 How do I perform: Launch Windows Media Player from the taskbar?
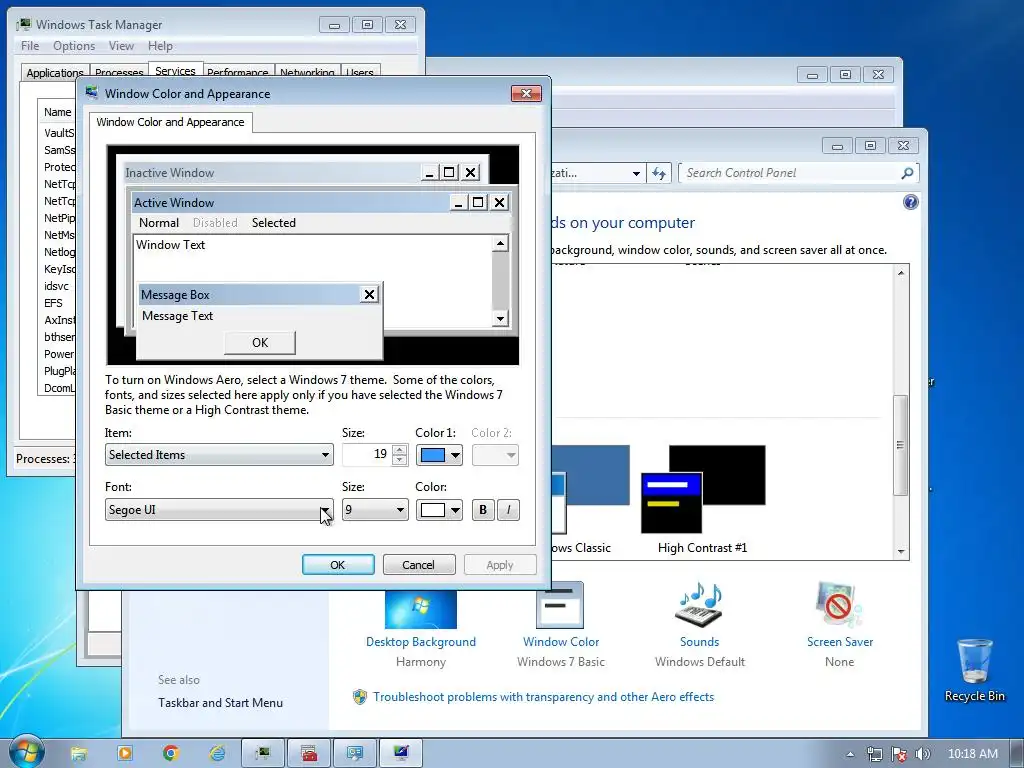[x=125, y=754]
